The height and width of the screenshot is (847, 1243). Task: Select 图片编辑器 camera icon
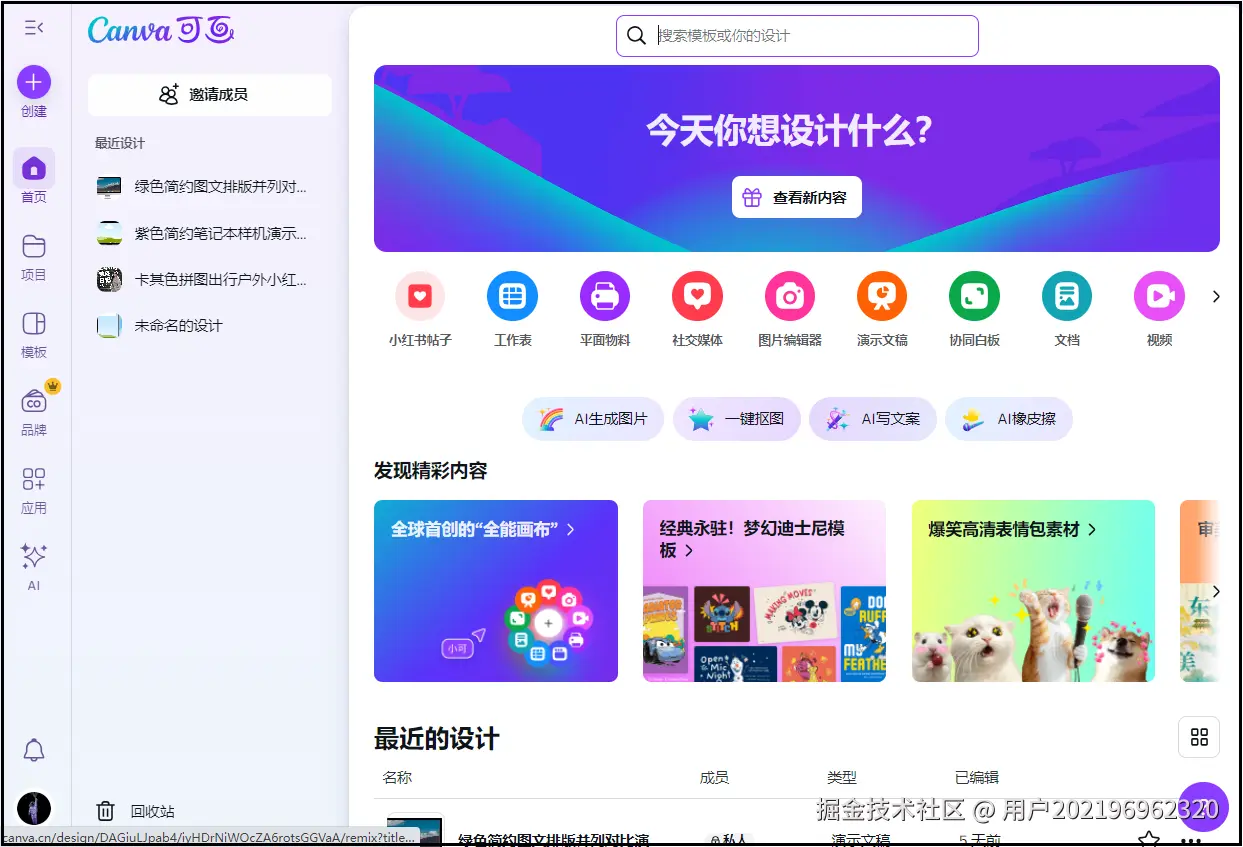coord(790,296)
